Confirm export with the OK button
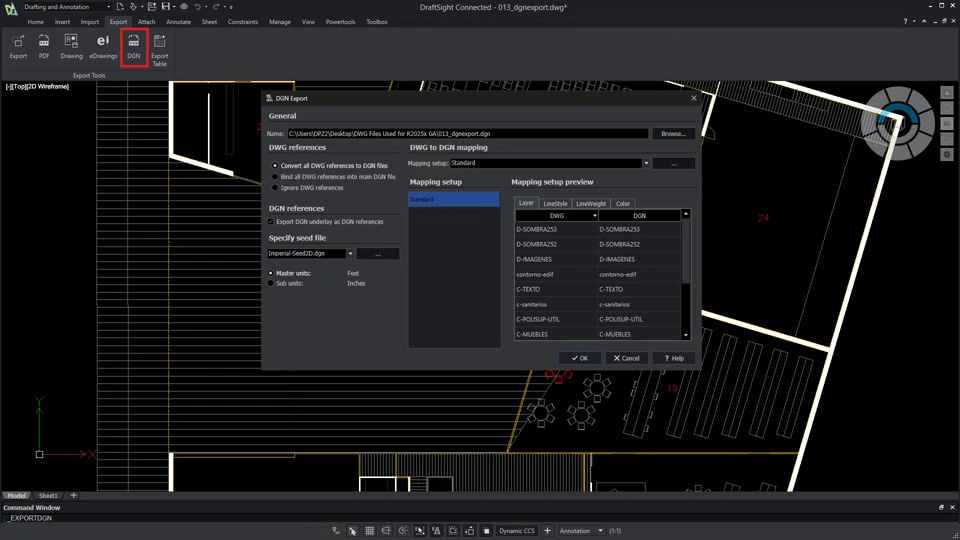 coord(579,358)
